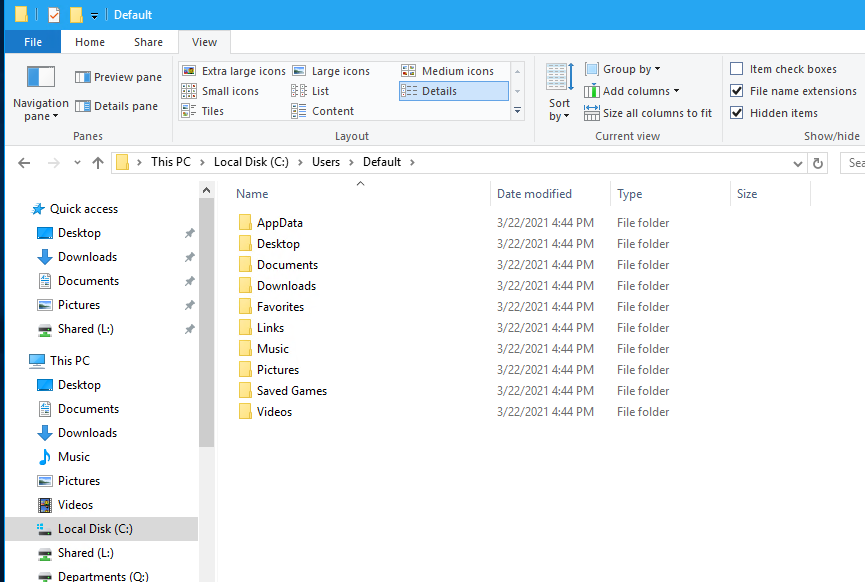Select Extra large icons layout
This screenshot has height=582, width=865.
click(x=234, y=71)
